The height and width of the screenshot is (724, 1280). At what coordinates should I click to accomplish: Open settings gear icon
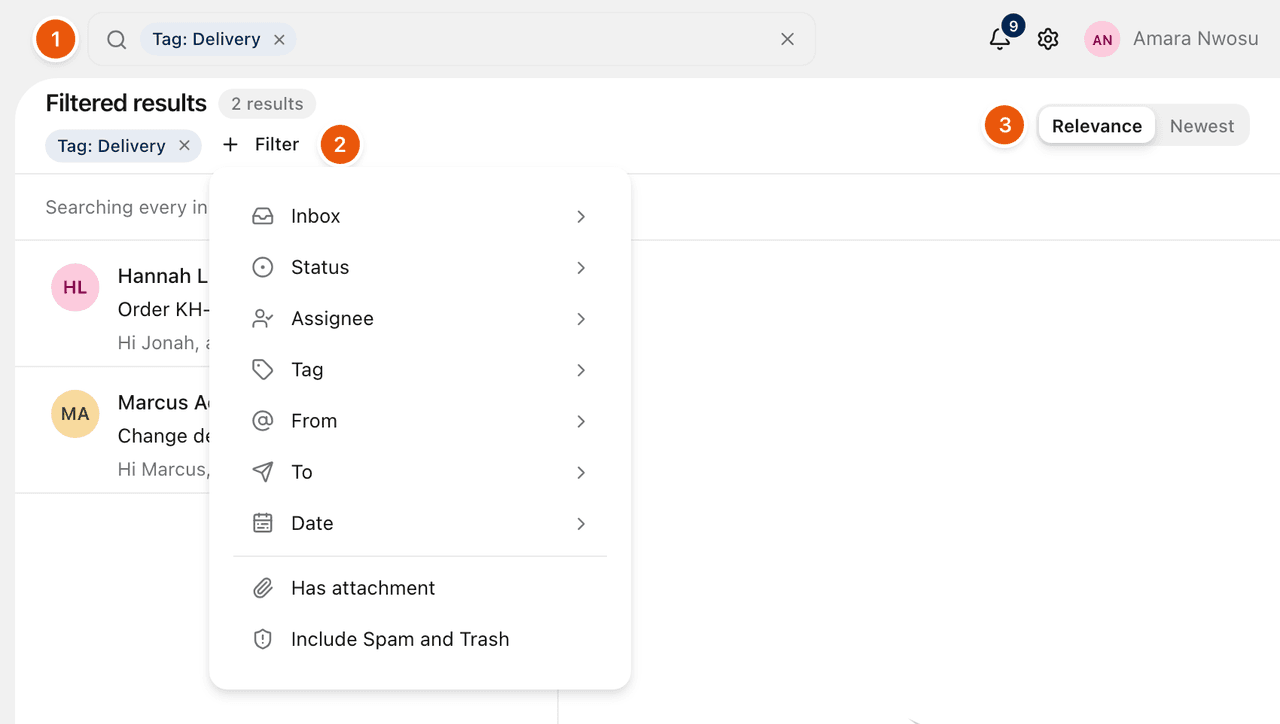(1048, 39)
